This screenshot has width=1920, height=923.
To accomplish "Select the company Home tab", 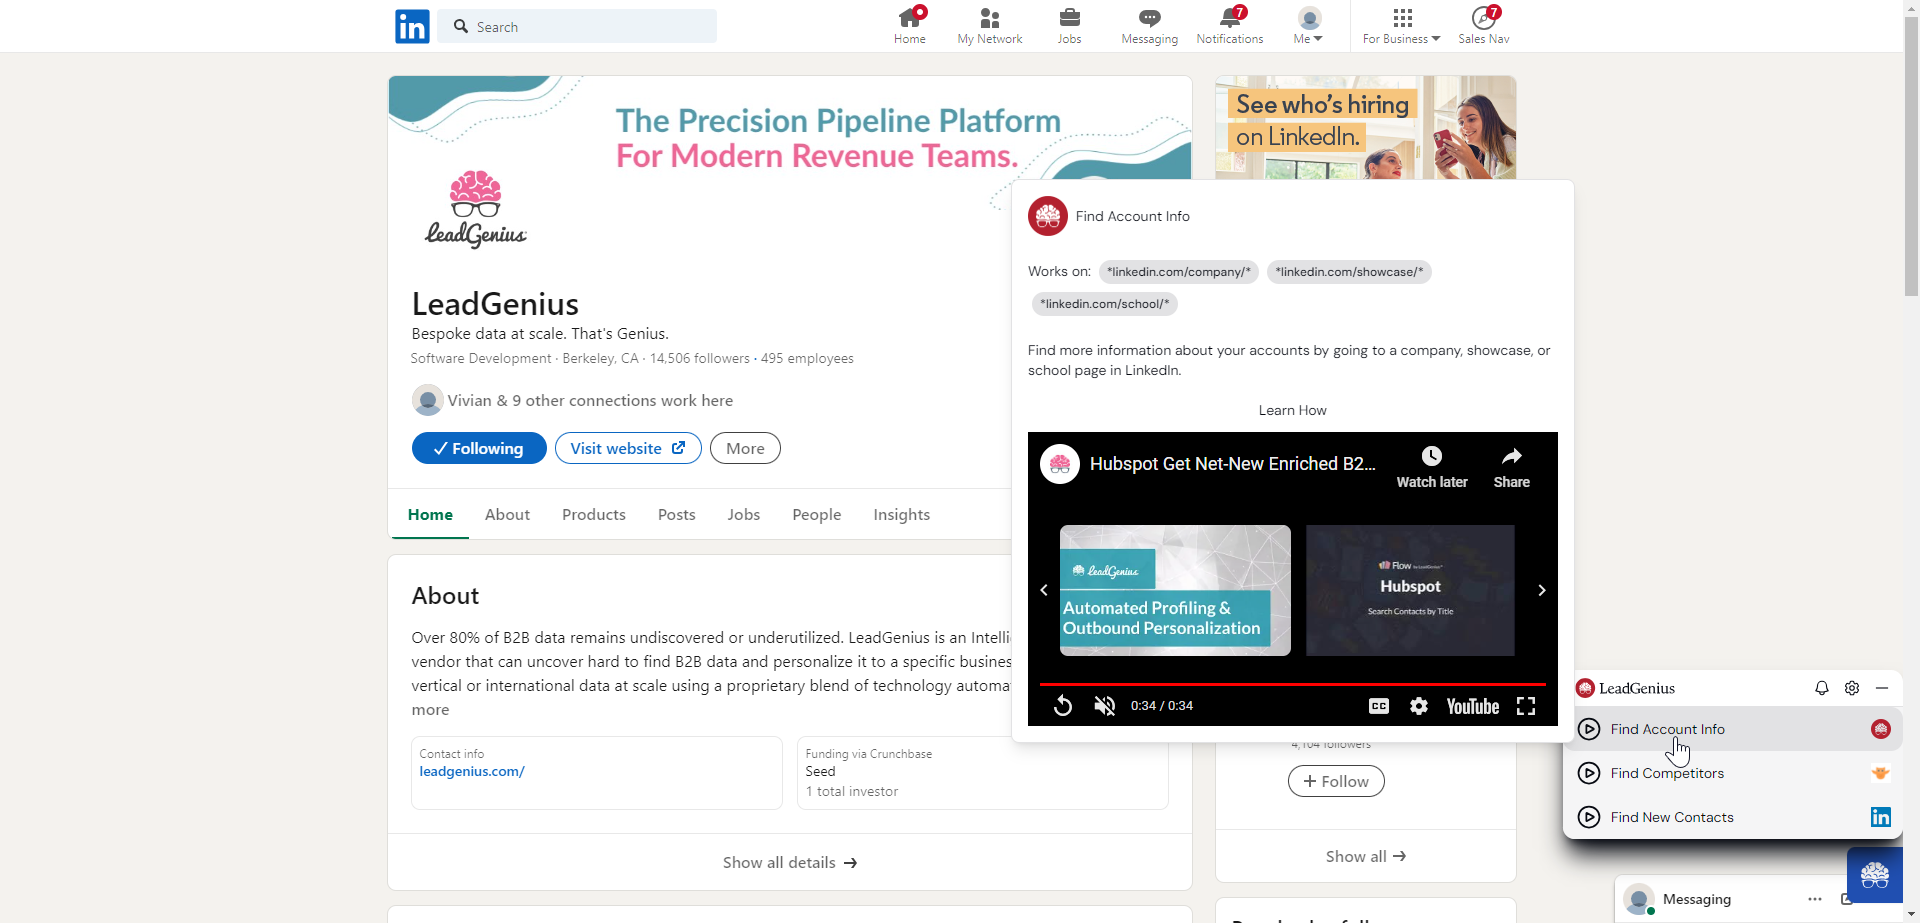I will 430,514.
